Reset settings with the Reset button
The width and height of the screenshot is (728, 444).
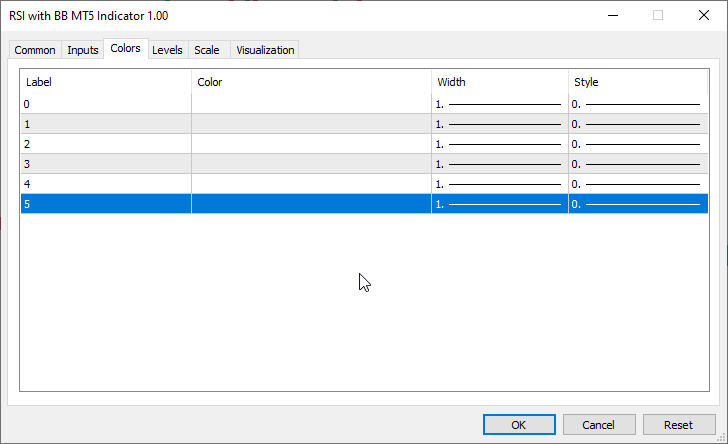[679, 424]
